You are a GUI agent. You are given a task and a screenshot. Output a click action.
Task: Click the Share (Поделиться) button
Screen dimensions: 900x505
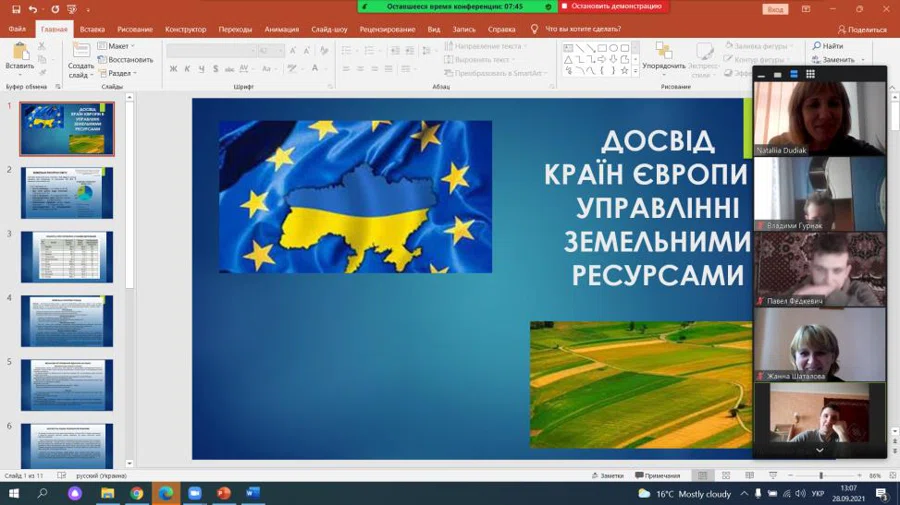tap(862, 29)
